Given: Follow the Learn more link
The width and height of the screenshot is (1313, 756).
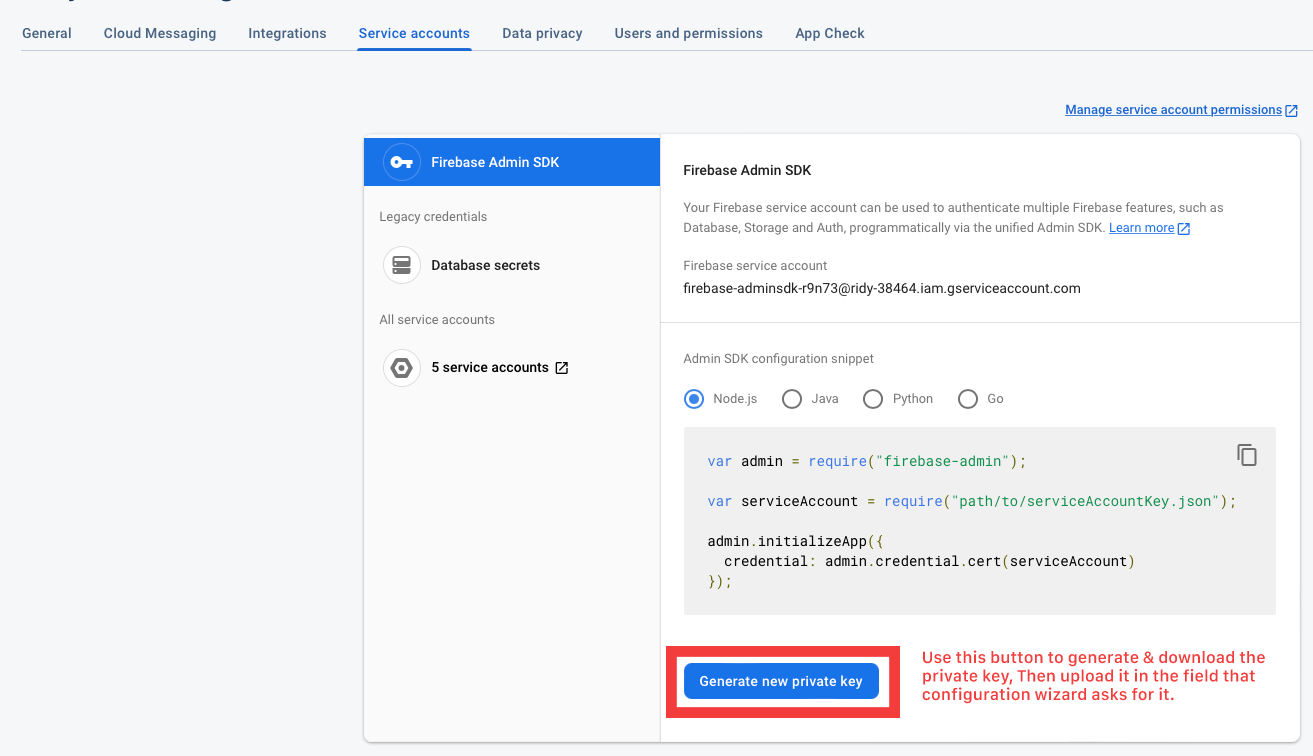Looking at the screenshot, I should click(x=1141, y=228).
